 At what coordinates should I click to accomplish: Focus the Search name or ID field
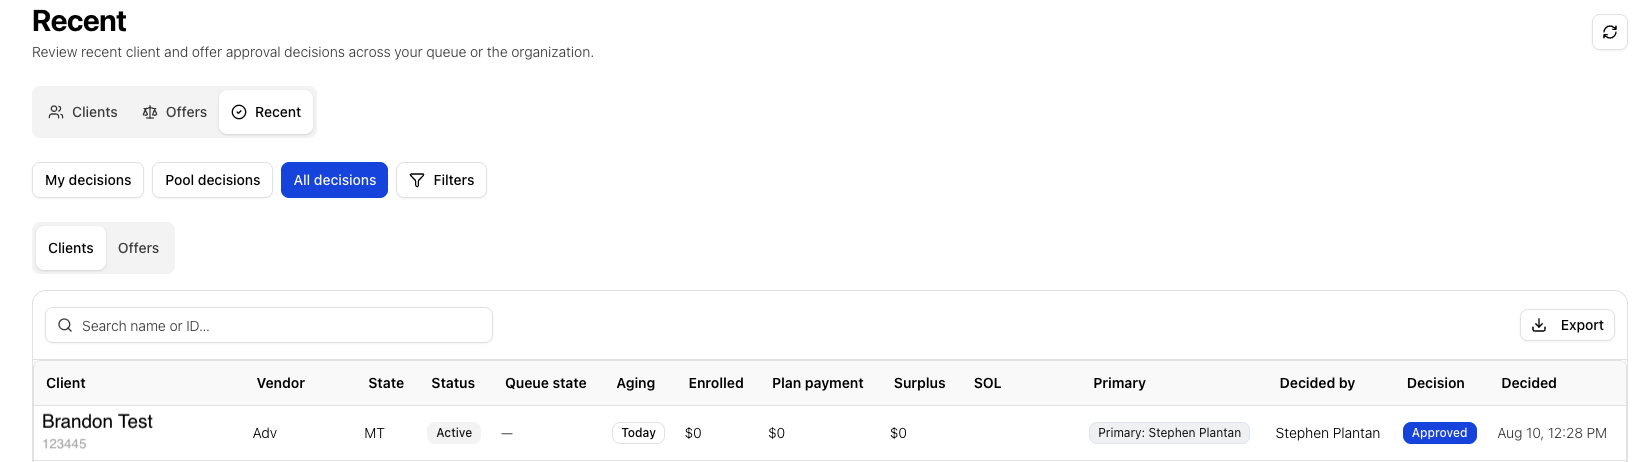(269, 325)
